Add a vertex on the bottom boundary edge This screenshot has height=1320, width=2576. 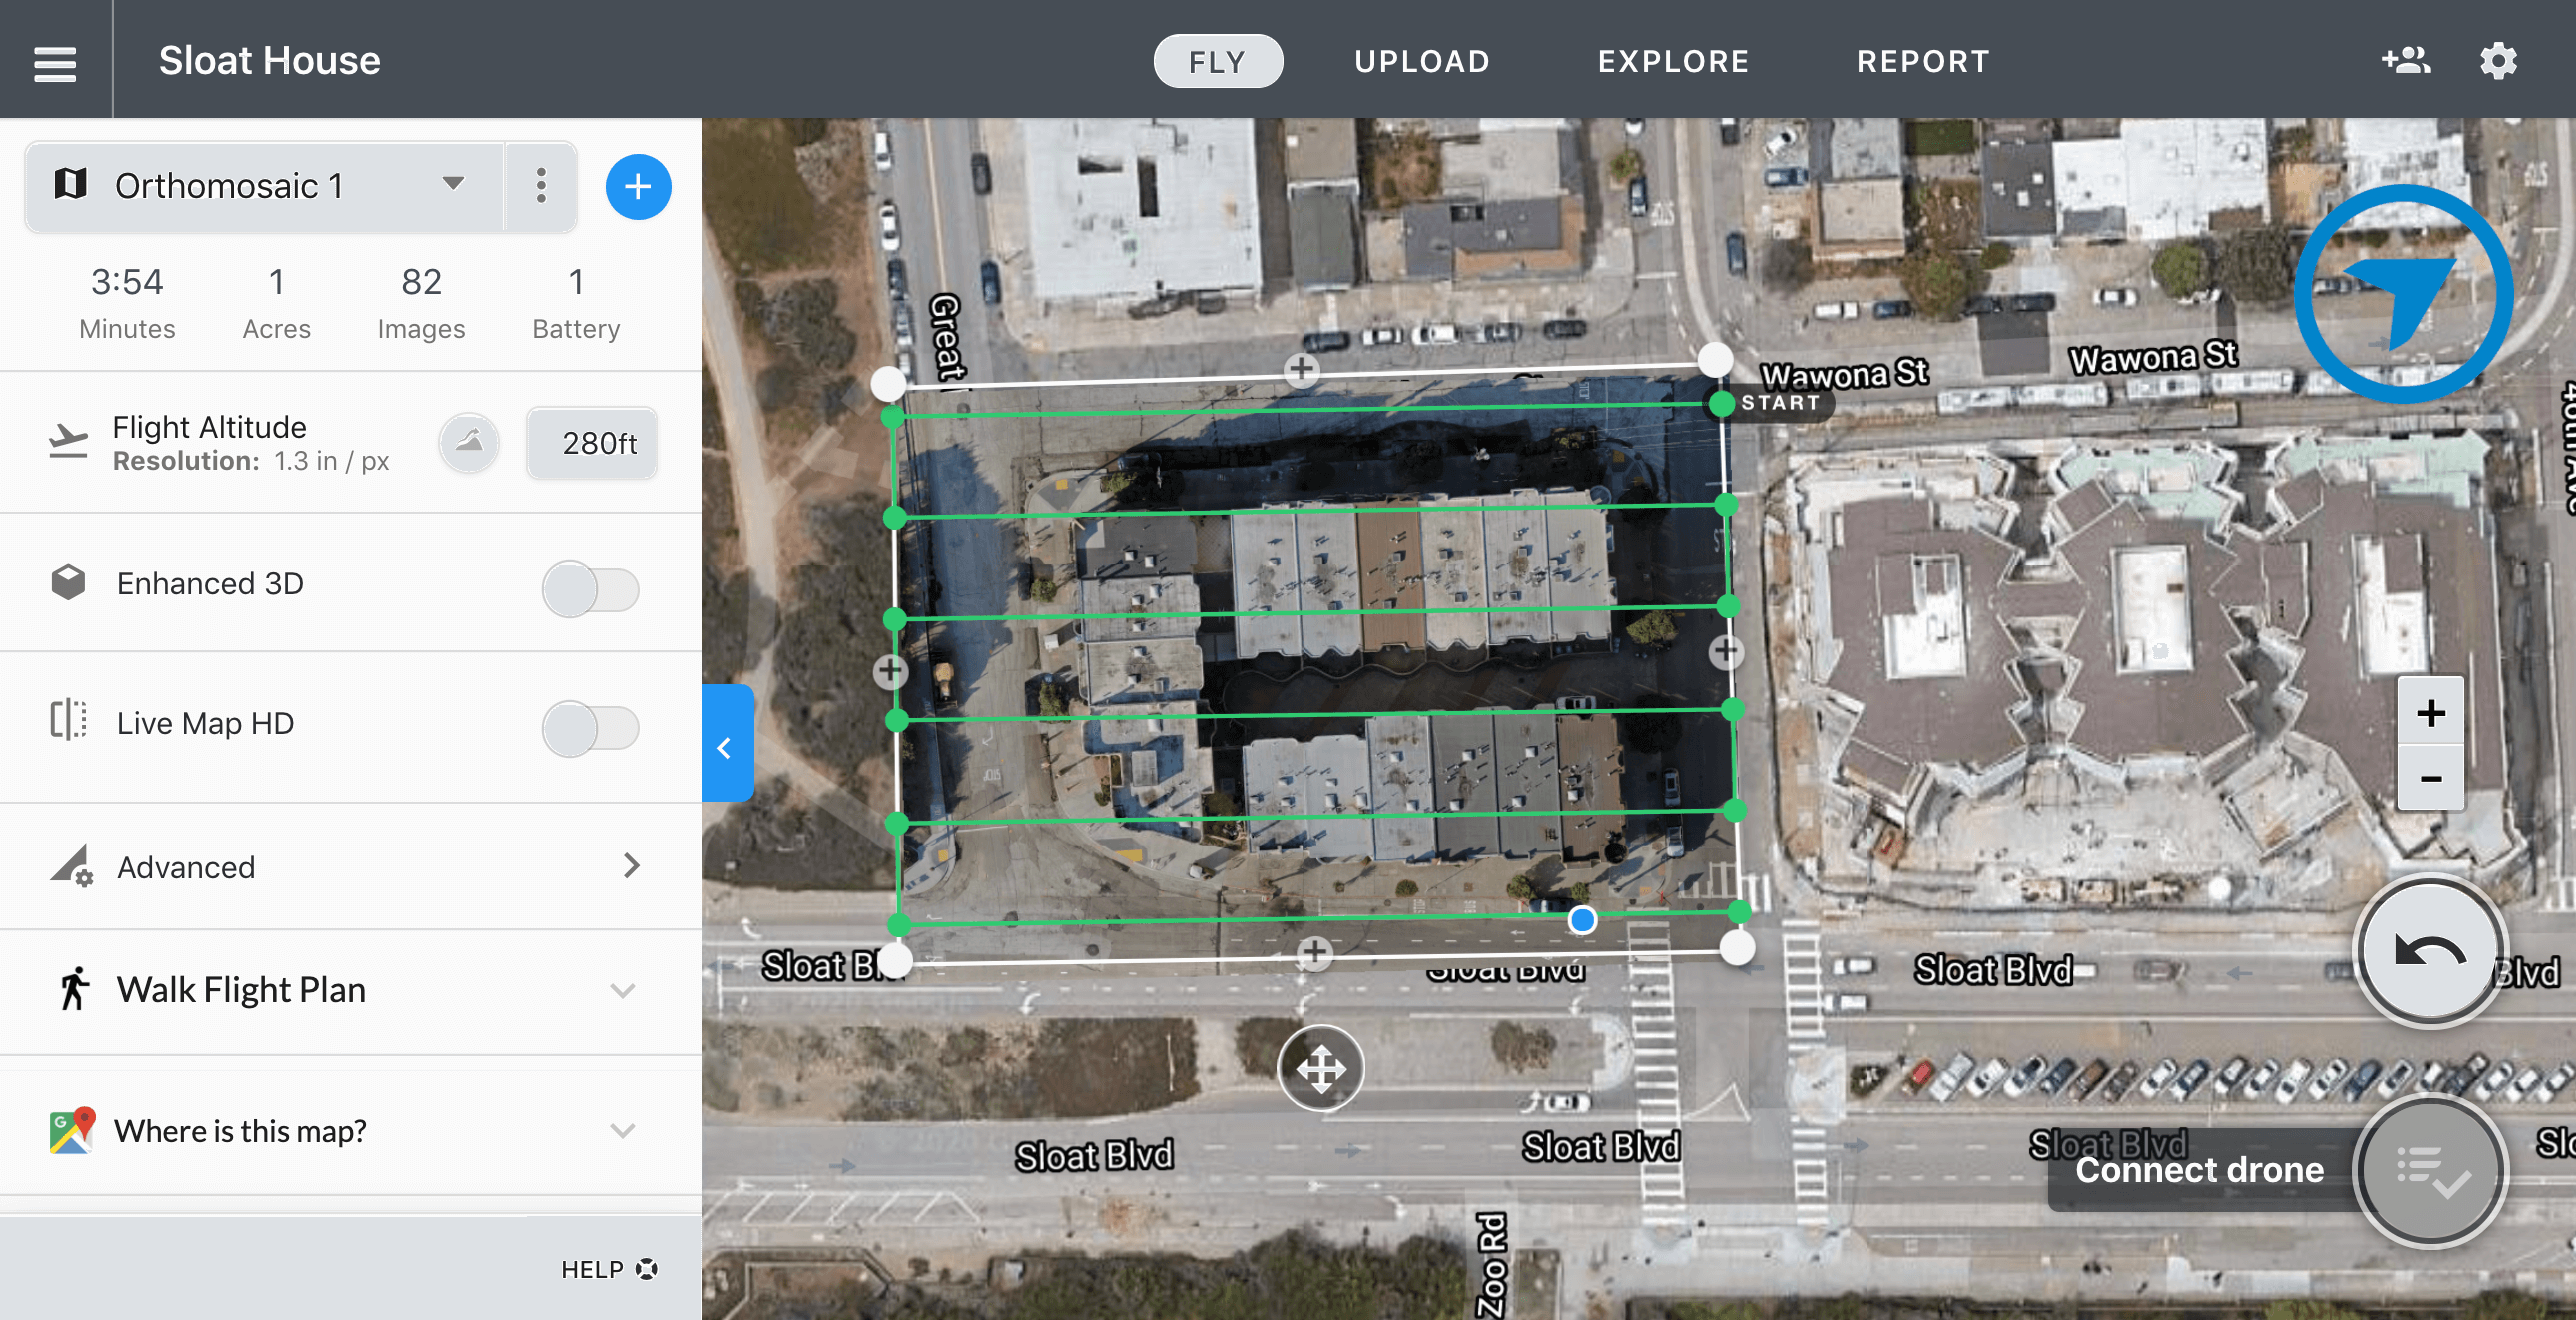pyautogui.click(x=1314, y=953)
